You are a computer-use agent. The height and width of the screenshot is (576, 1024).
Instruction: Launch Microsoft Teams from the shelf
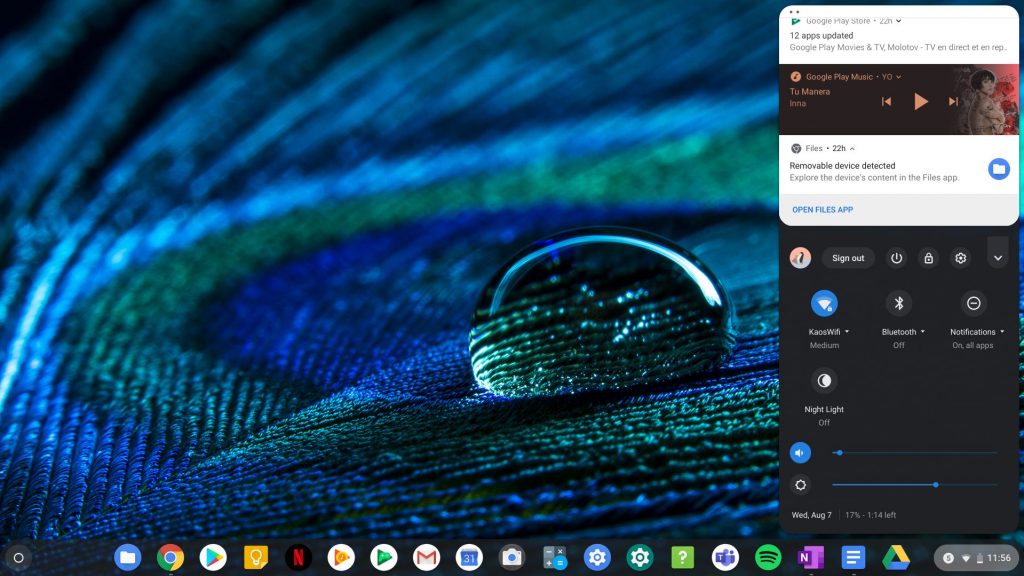725,558
